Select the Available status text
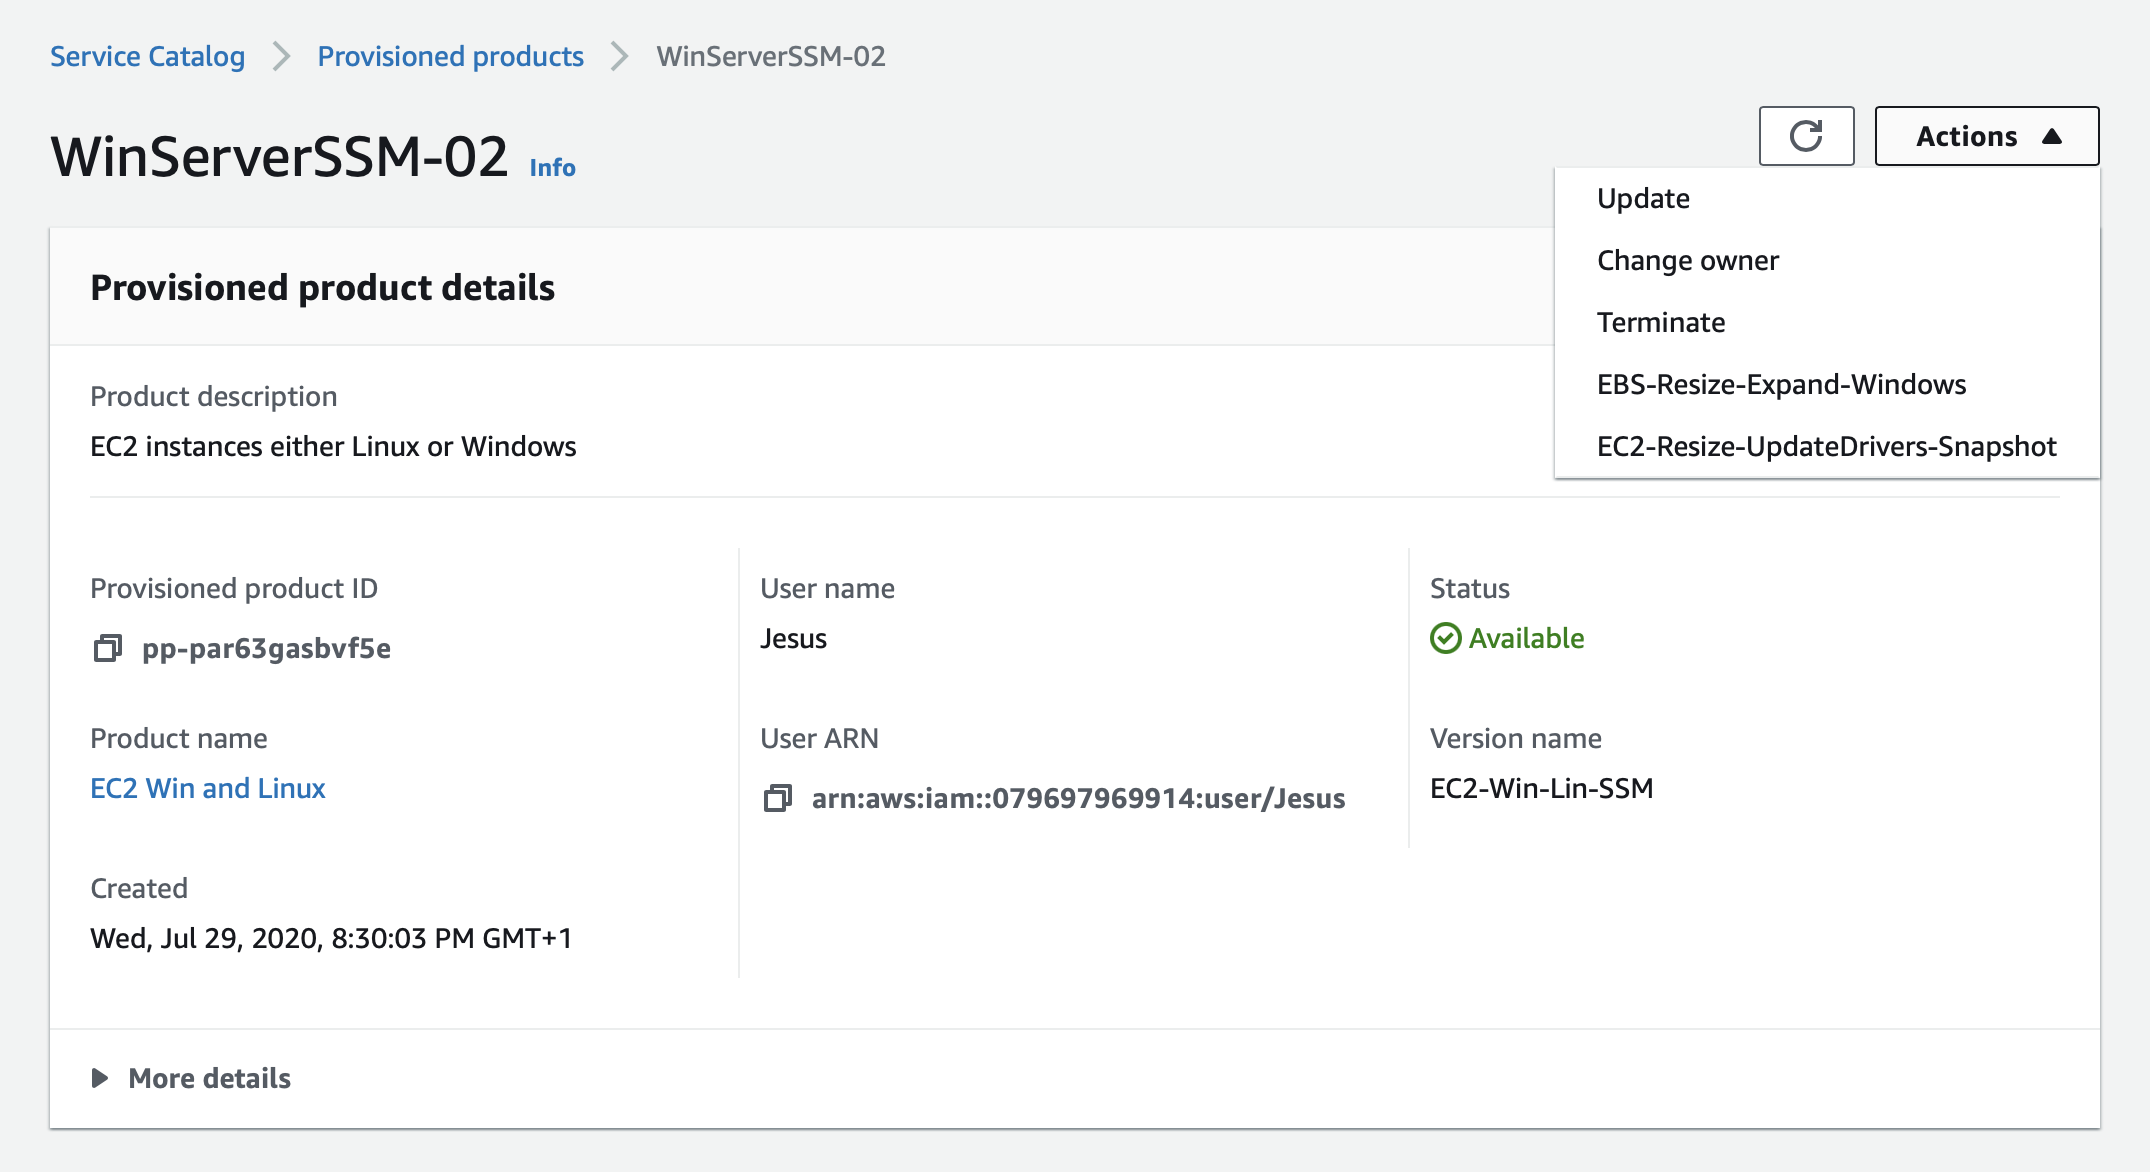2150x1172 pixels. [1525, 637]
